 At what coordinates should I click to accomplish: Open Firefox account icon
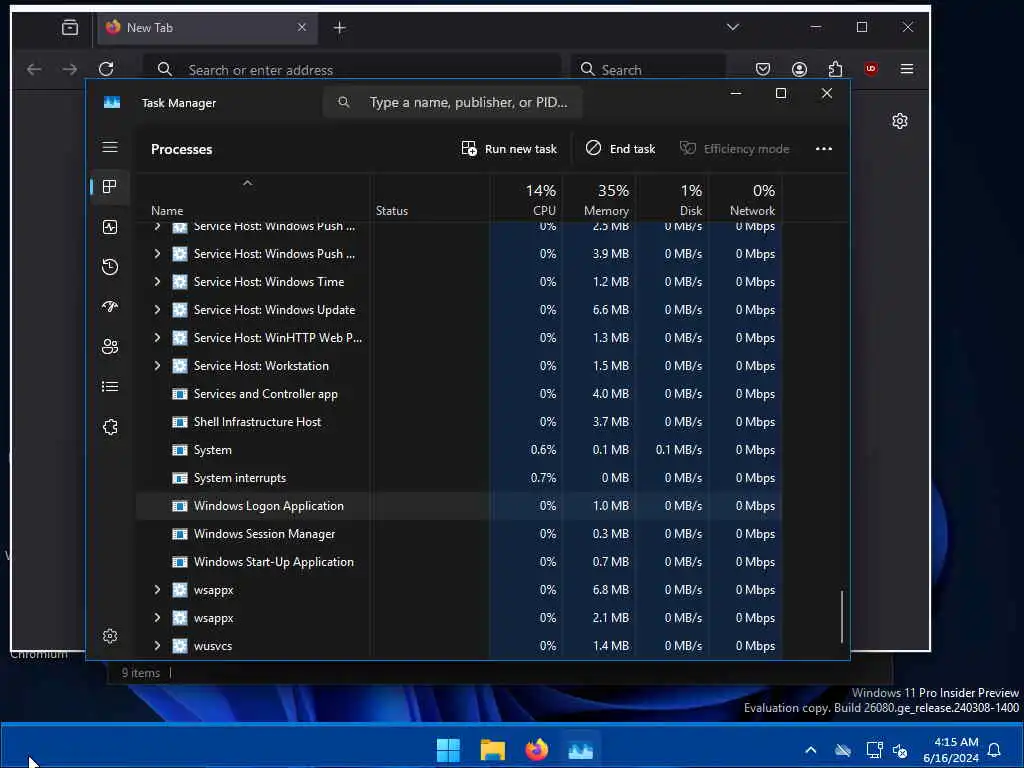[799, 69]
